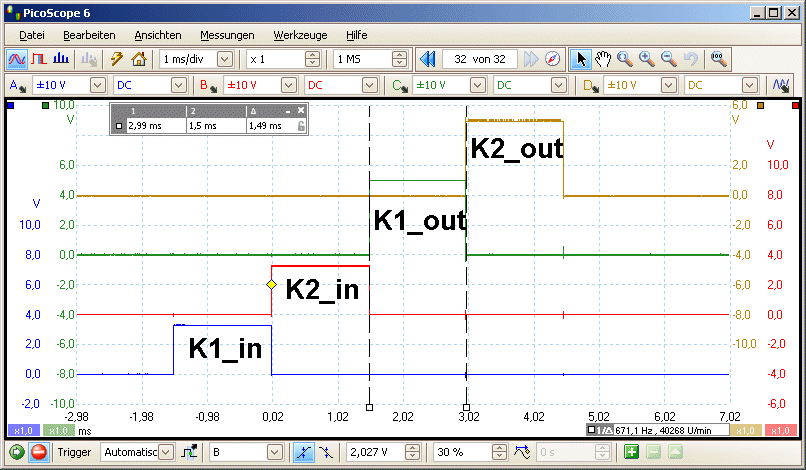Click channel B options button
Screen dimensions: 806x470
pyautogui.click(x=207, y=85)
